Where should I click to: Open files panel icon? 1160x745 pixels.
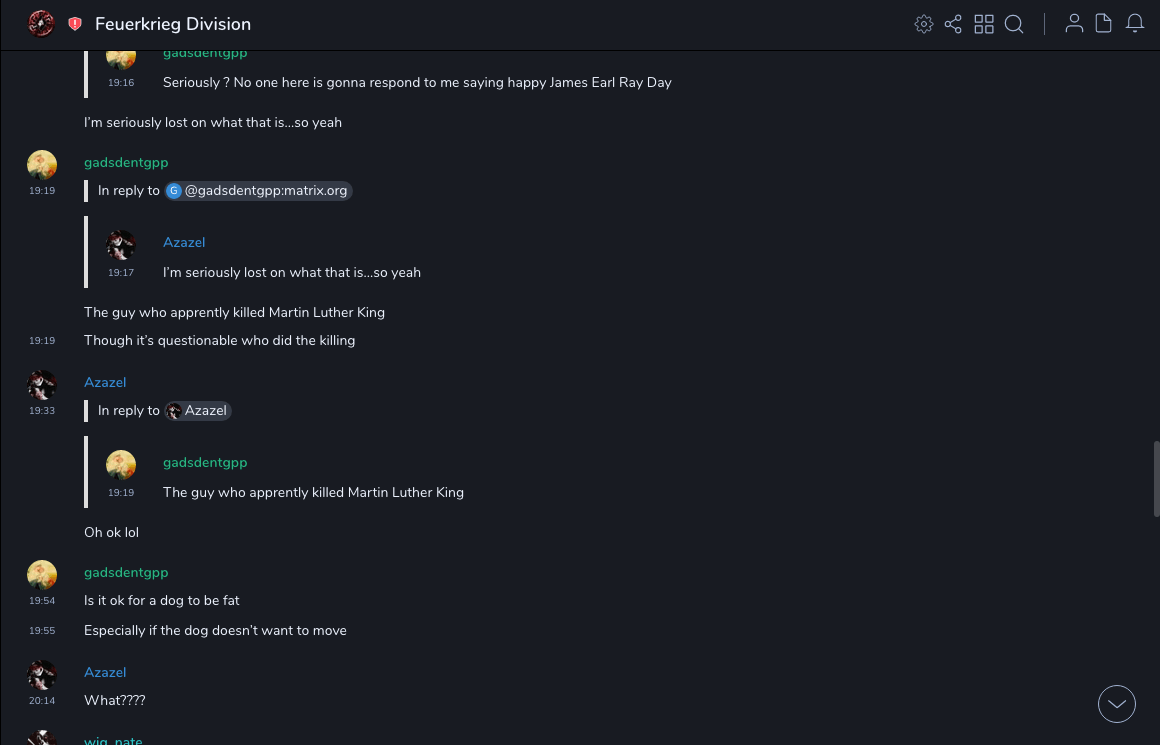(1104, 24)
